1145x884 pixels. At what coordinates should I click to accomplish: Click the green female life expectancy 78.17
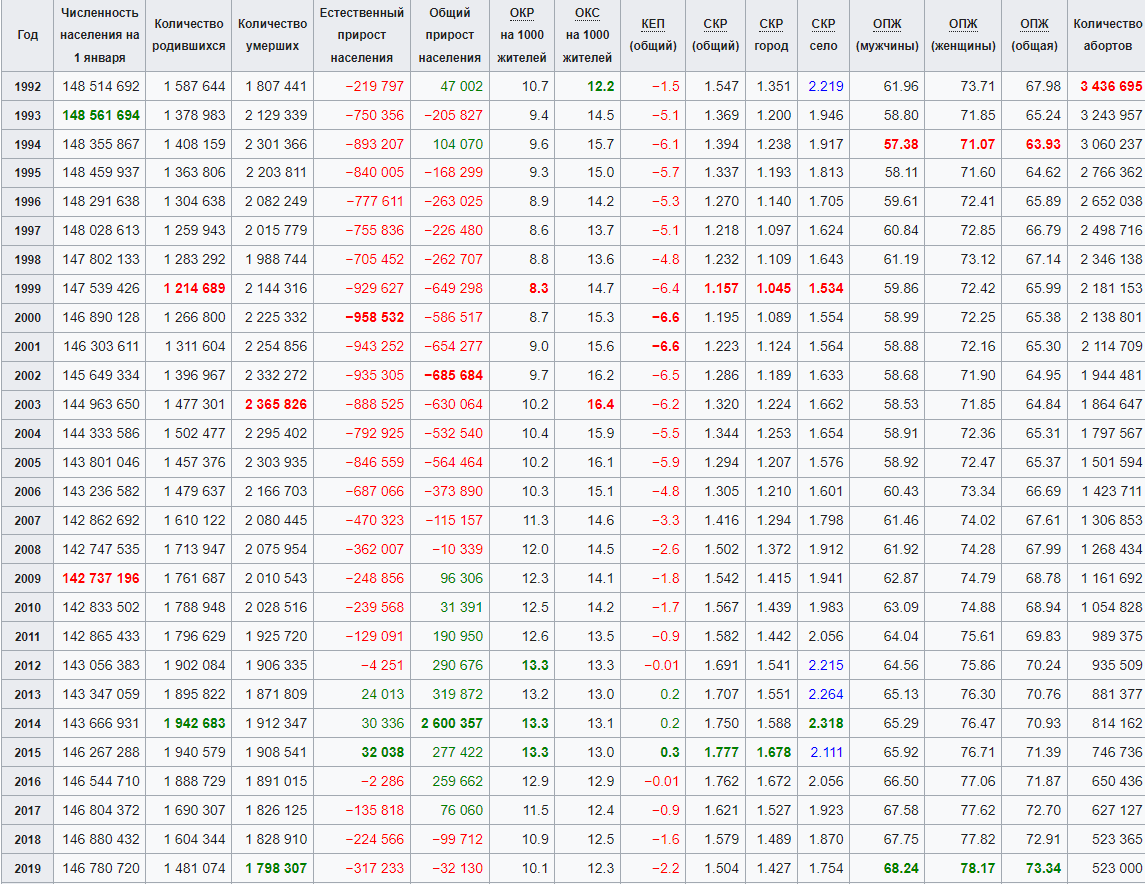(x=978, y=869)
